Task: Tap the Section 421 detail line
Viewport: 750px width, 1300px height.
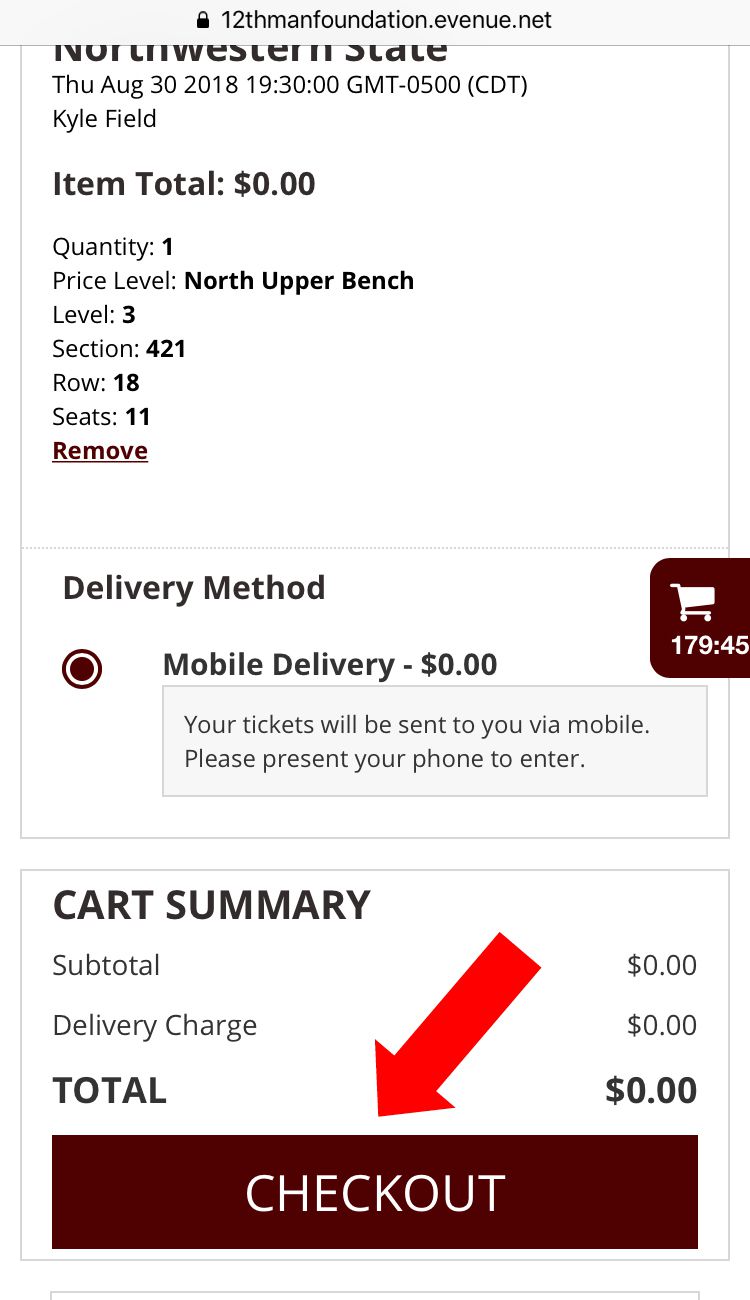Action: (x=119, y=349)
